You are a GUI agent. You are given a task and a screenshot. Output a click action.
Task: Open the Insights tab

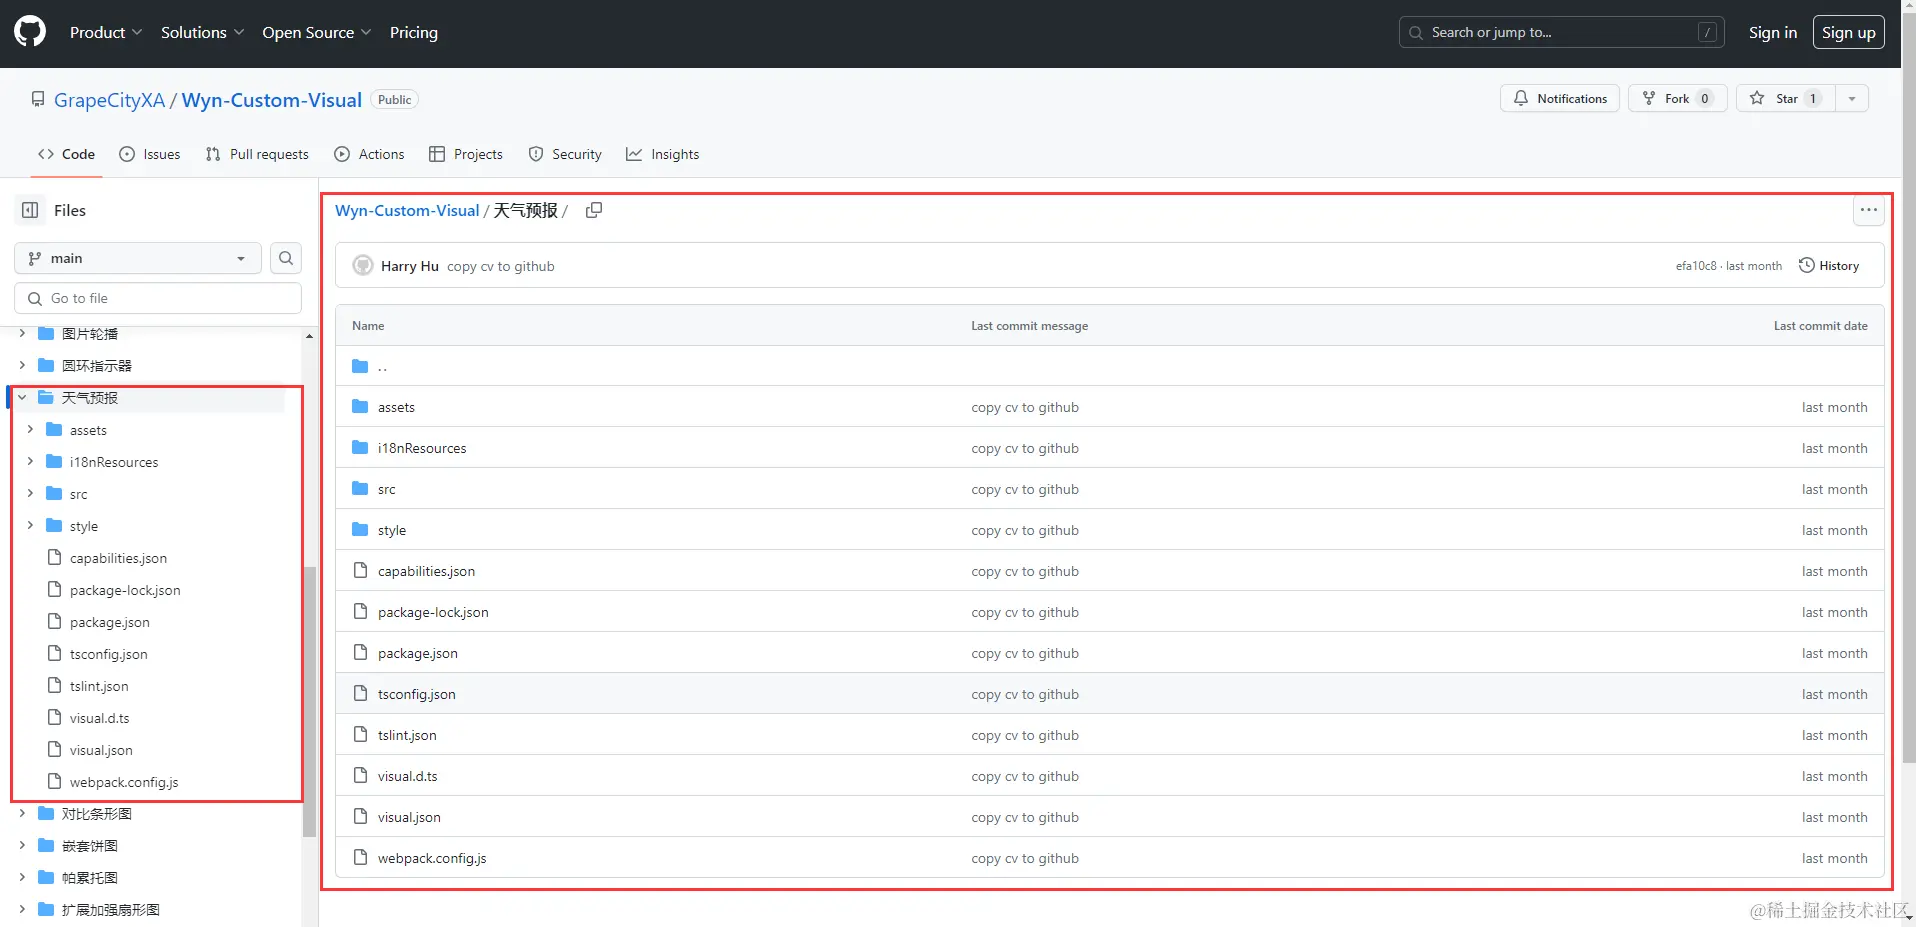pyautogui.click(x=662, y=154)
